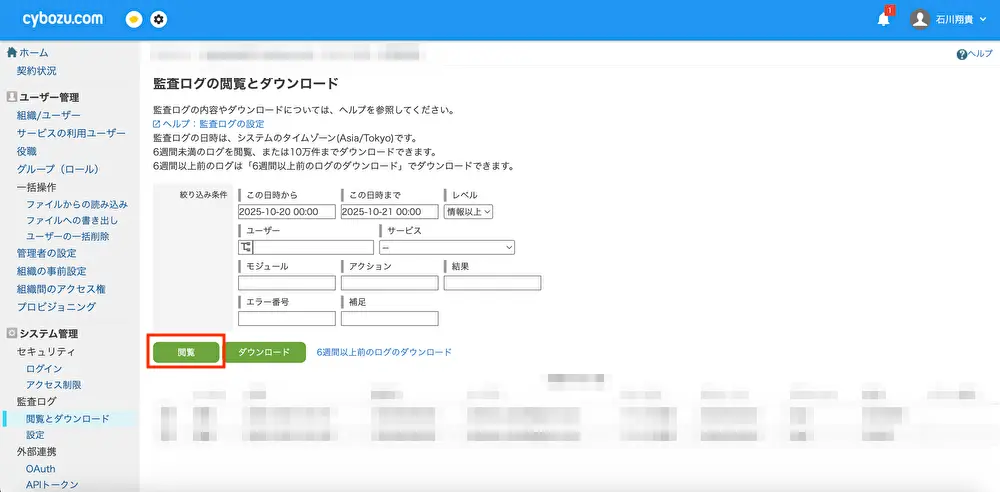The image size is (1000, 492).
Task: Click the ユーザー管理 section header
Action: click(49, 98)
